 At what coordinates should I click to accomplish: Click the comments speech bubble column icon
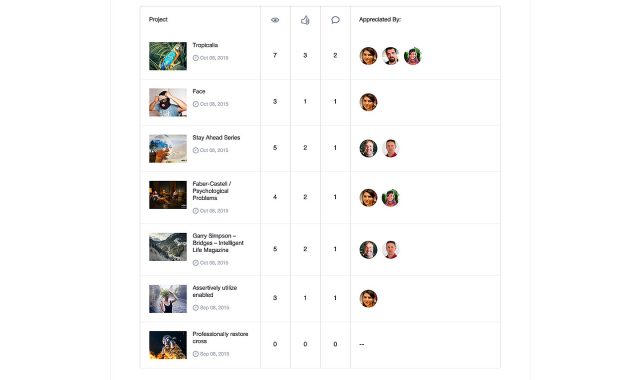[335, 20]
